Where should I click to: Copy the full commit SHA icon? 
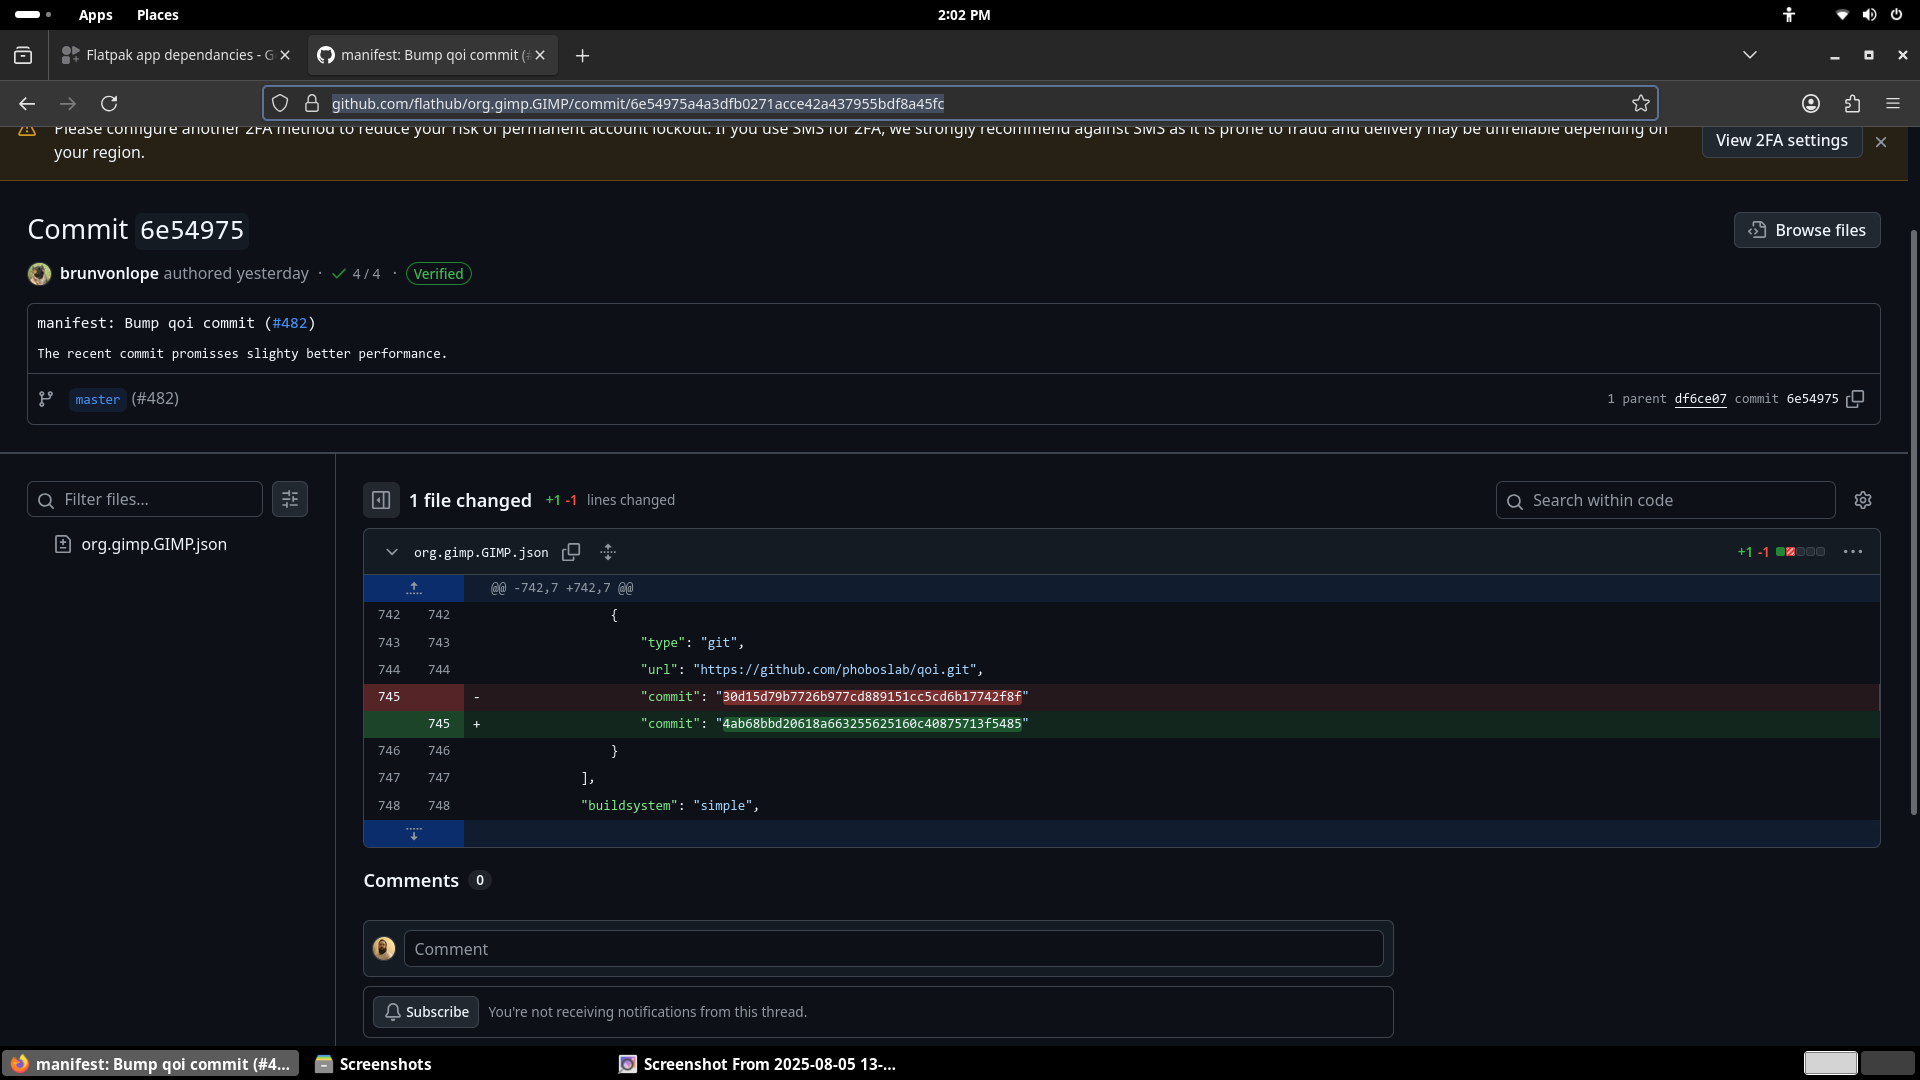pyautogui.click(x=1855, y=399)
